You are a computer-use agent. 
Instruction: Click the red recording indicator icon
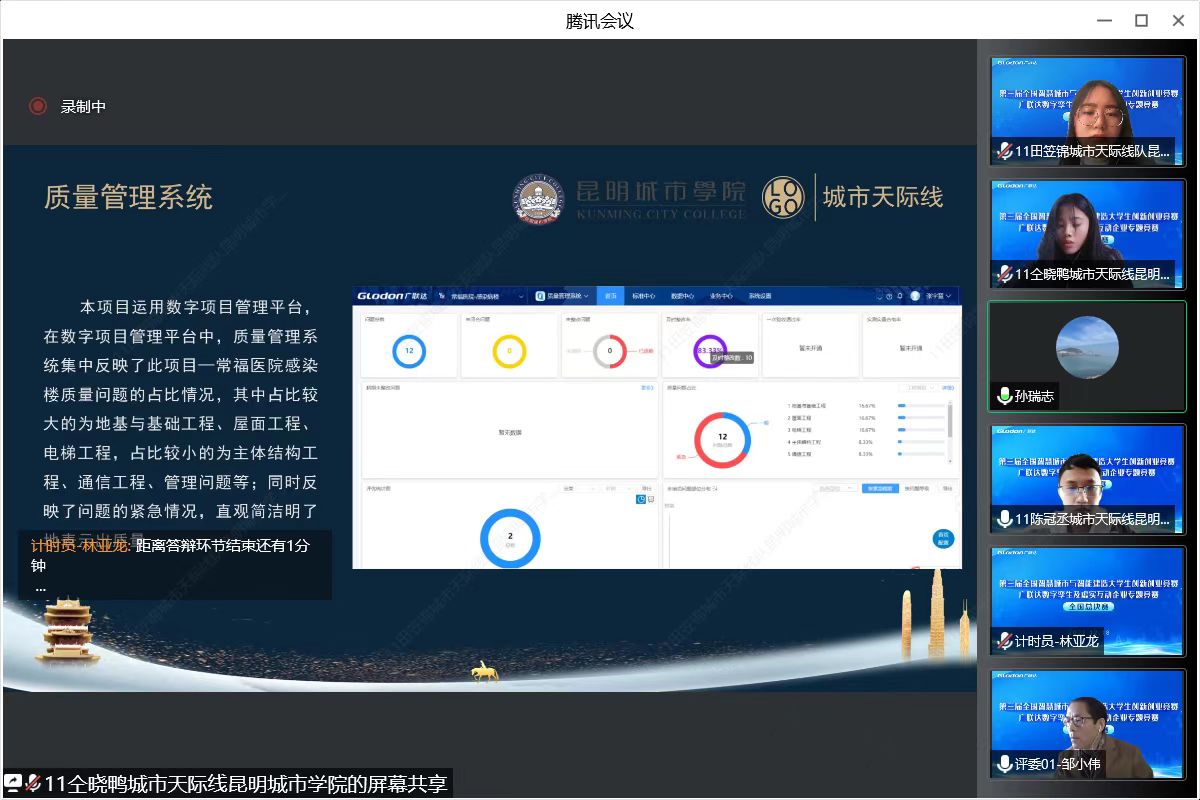pyautogui.click(x=38, y=106)
